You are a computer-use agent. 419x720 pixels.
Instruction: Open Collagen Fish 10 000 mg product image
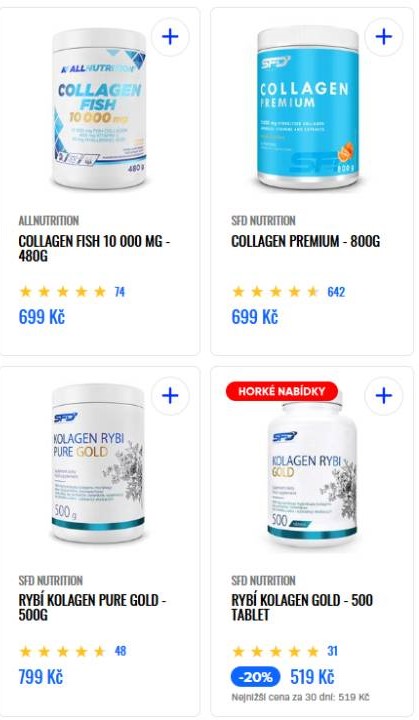99,108
